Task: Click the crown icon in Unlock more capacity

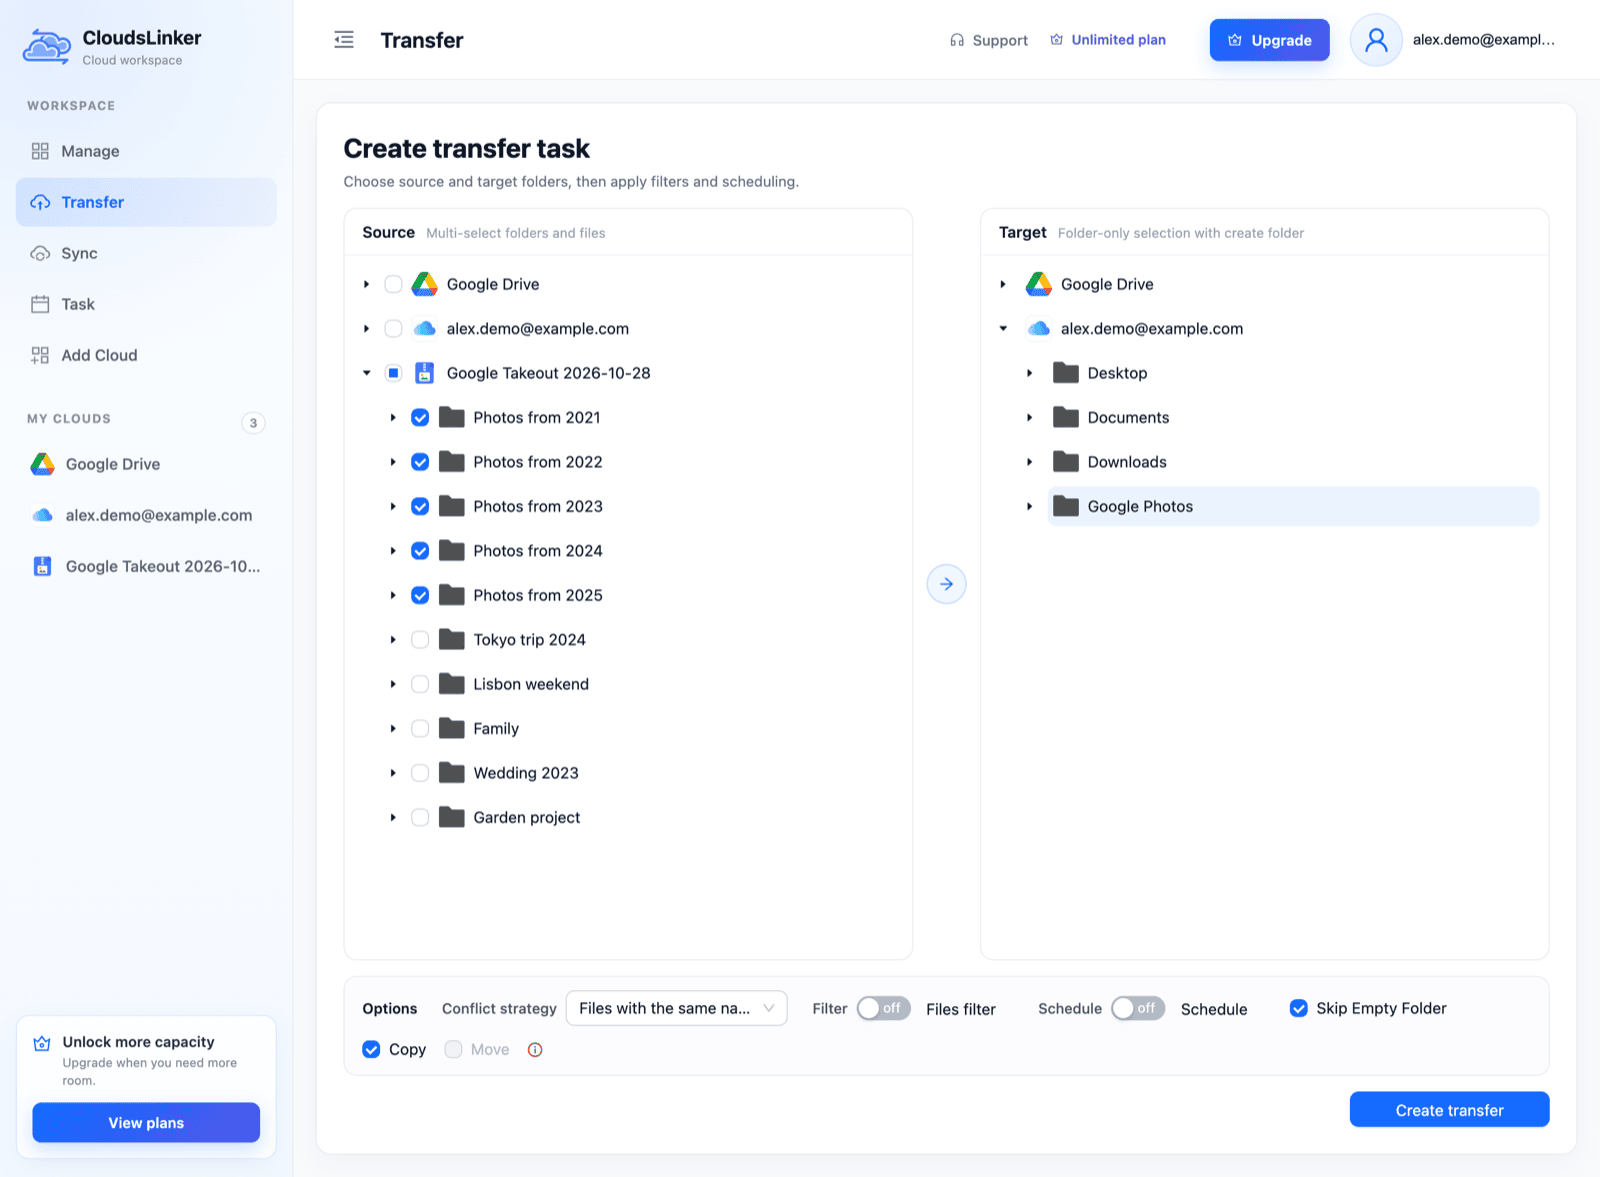Action: tap(42, 1043)
